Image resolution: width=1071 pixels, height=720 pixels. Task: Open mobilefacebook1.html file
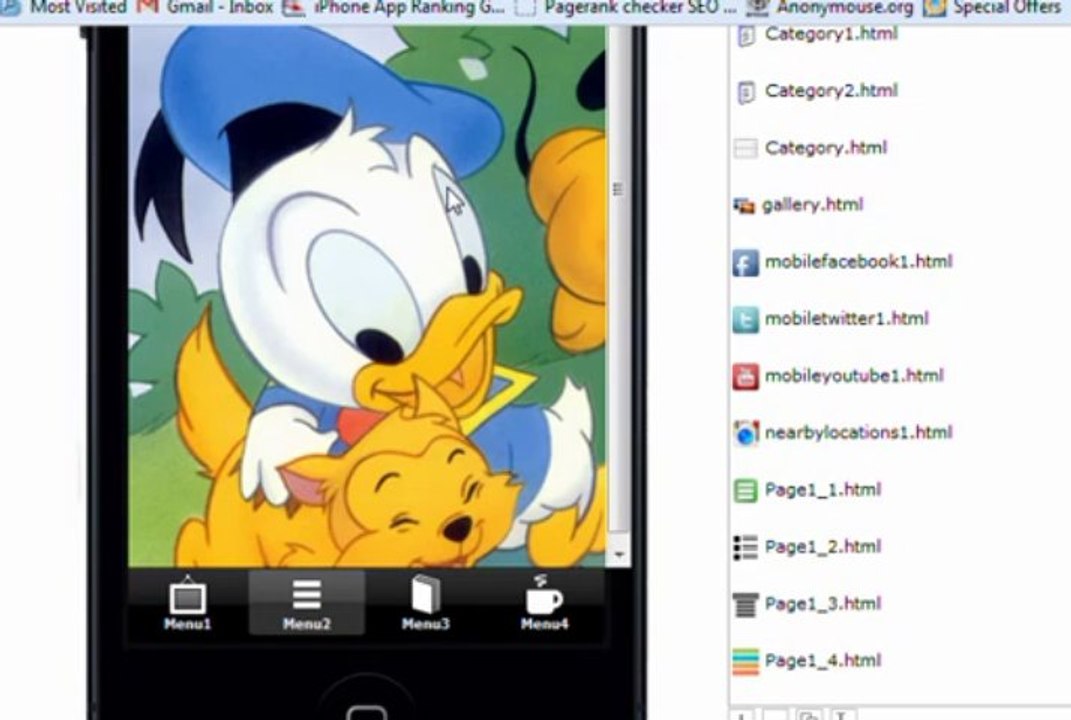859,262
